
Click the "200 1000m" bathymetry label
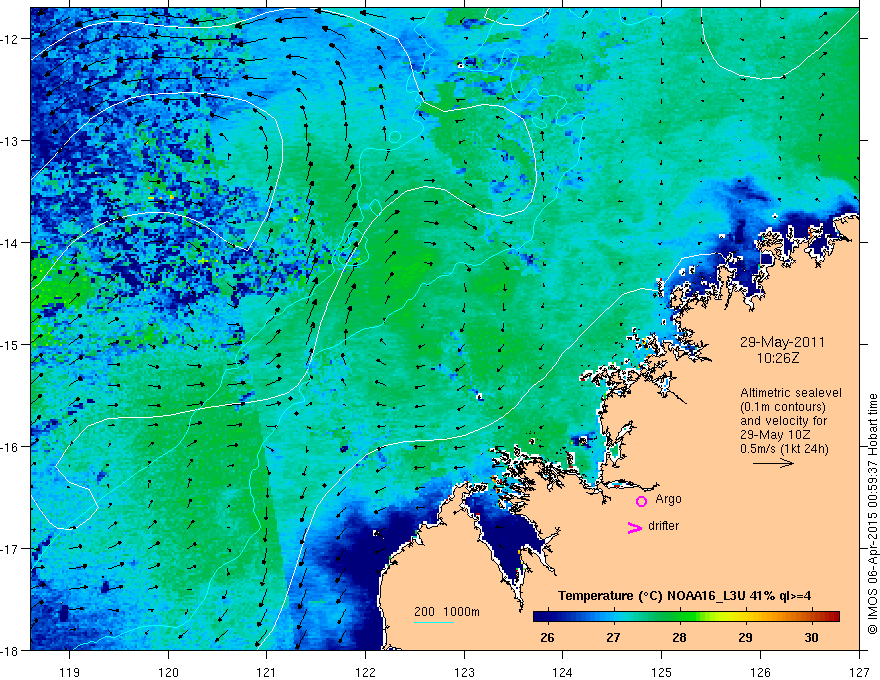pyautogui.click(x=447, y=612)
